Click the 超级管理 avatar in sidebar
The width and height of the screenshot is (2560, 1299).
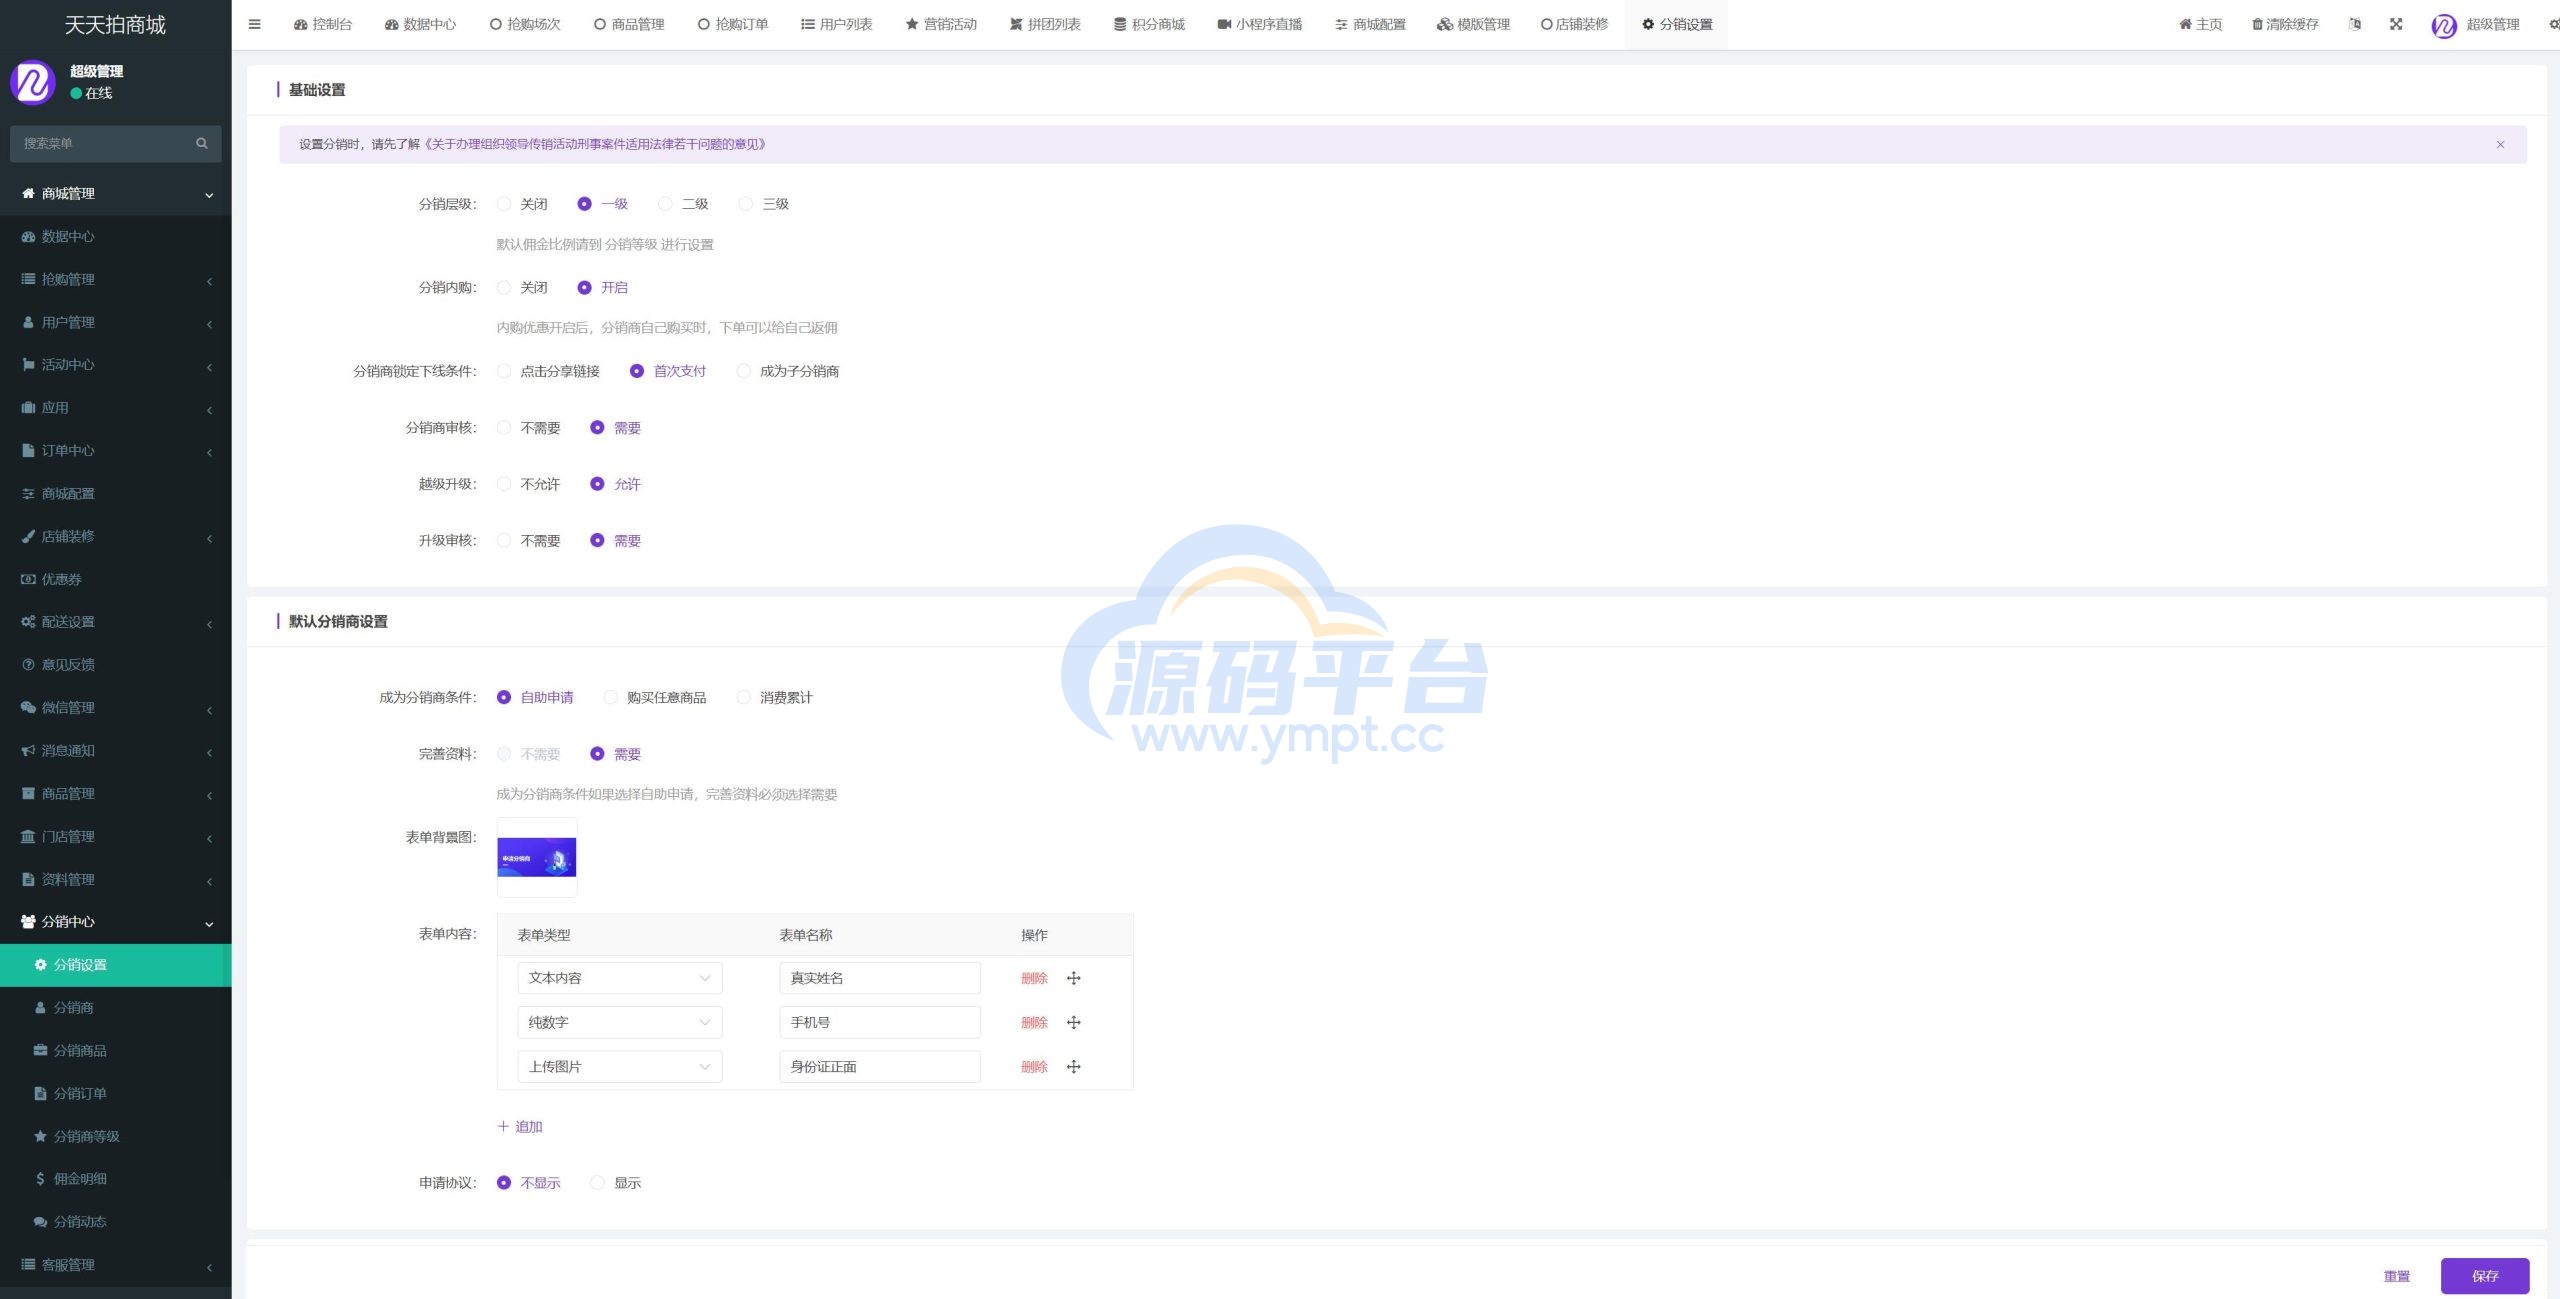[32, 81]
